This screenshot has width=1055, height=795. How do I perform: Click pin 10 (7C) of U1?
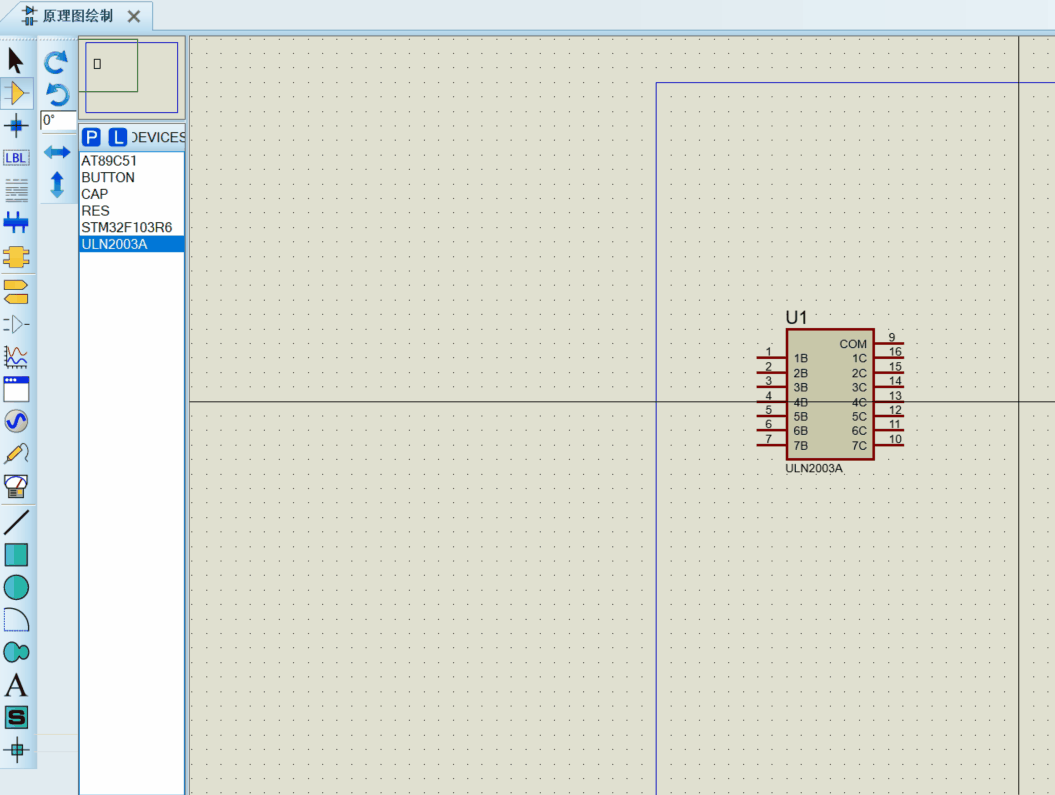pyautogui.click(x=889, y=444)
